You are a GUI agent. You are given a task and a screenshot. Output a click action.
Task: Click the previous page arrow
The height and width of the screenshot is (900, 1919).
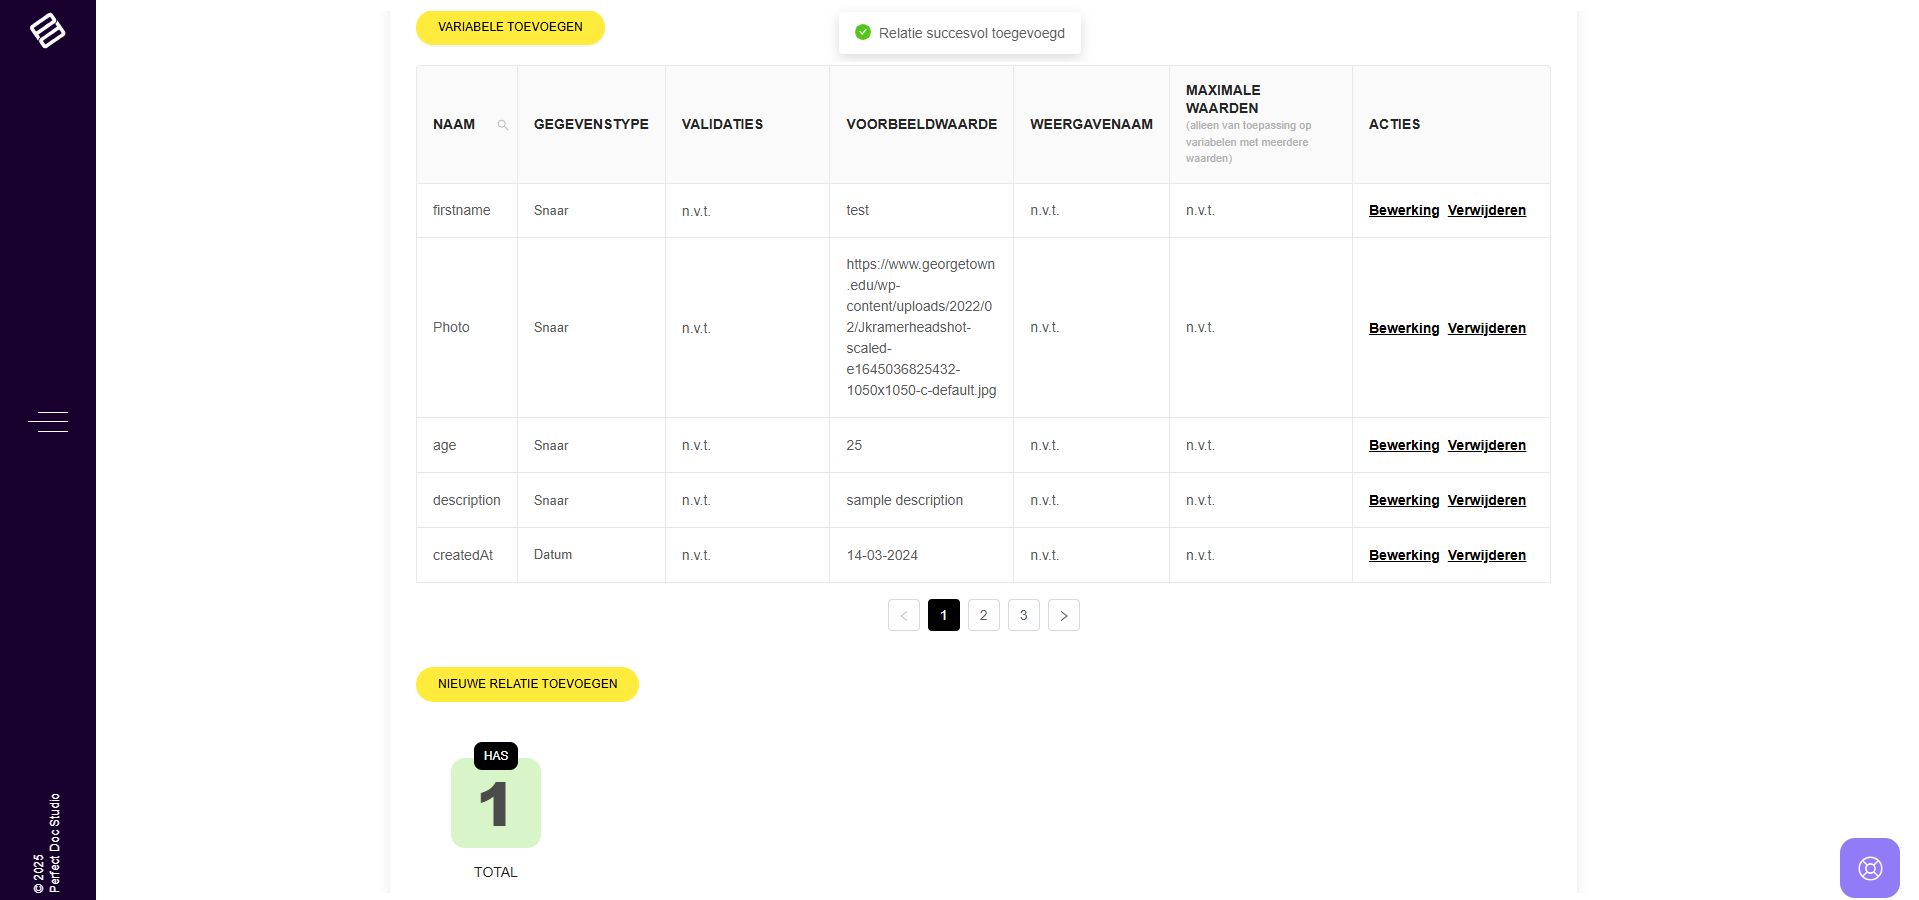[903, 615]
